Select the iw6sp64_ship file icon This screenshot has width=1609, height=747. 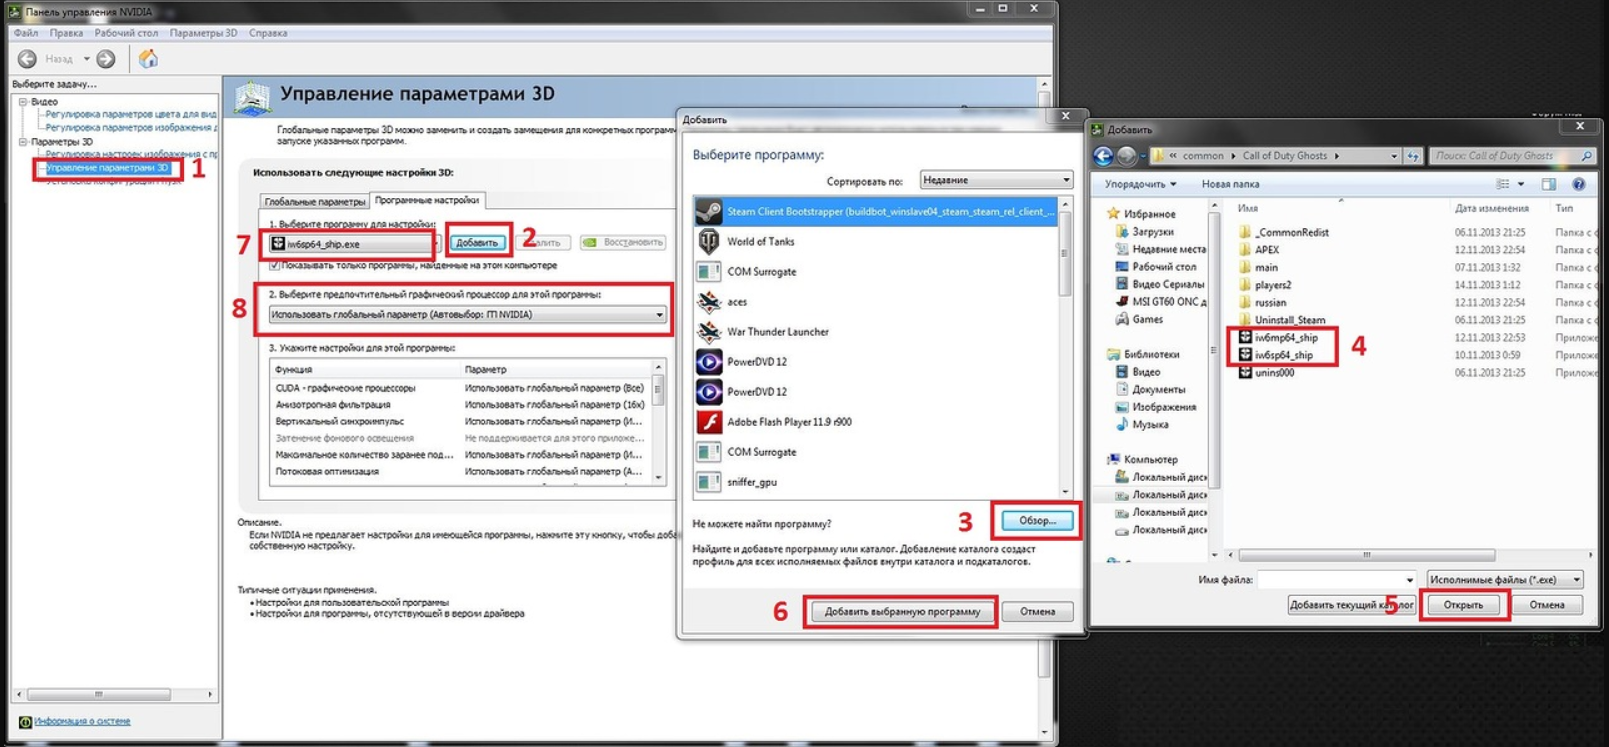(1245, 355)
